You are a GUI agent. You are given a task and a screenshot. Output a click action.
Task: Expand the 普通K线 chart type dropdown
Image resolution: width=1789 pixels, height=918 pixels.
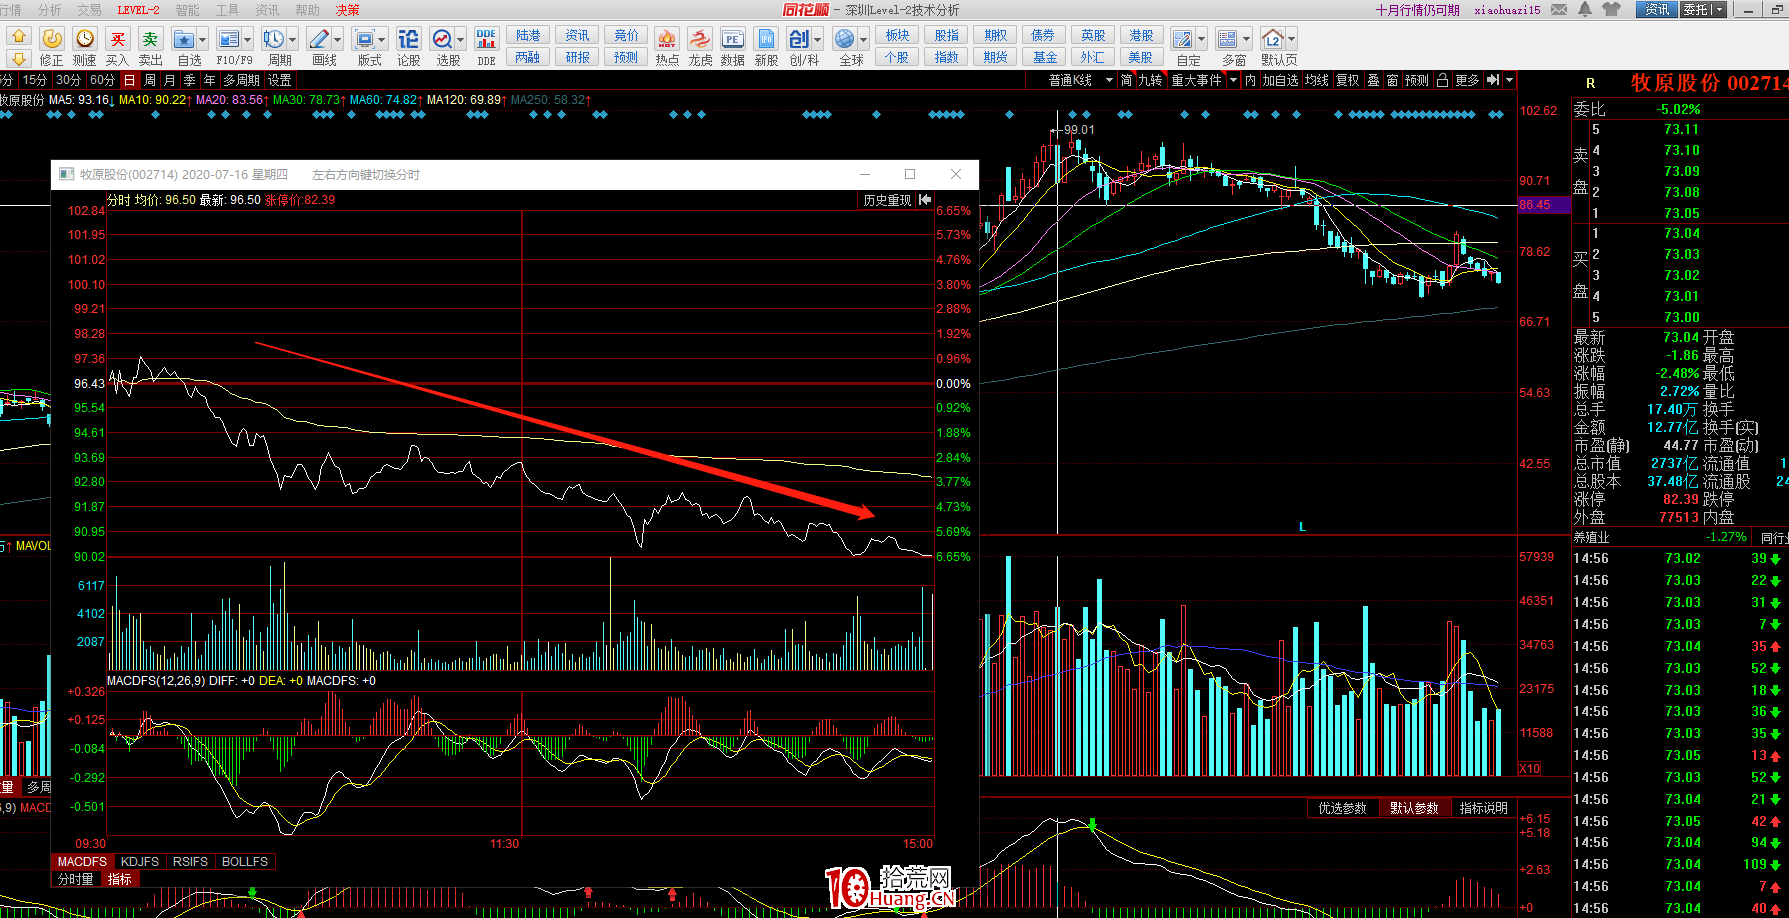coord(1109,80)
